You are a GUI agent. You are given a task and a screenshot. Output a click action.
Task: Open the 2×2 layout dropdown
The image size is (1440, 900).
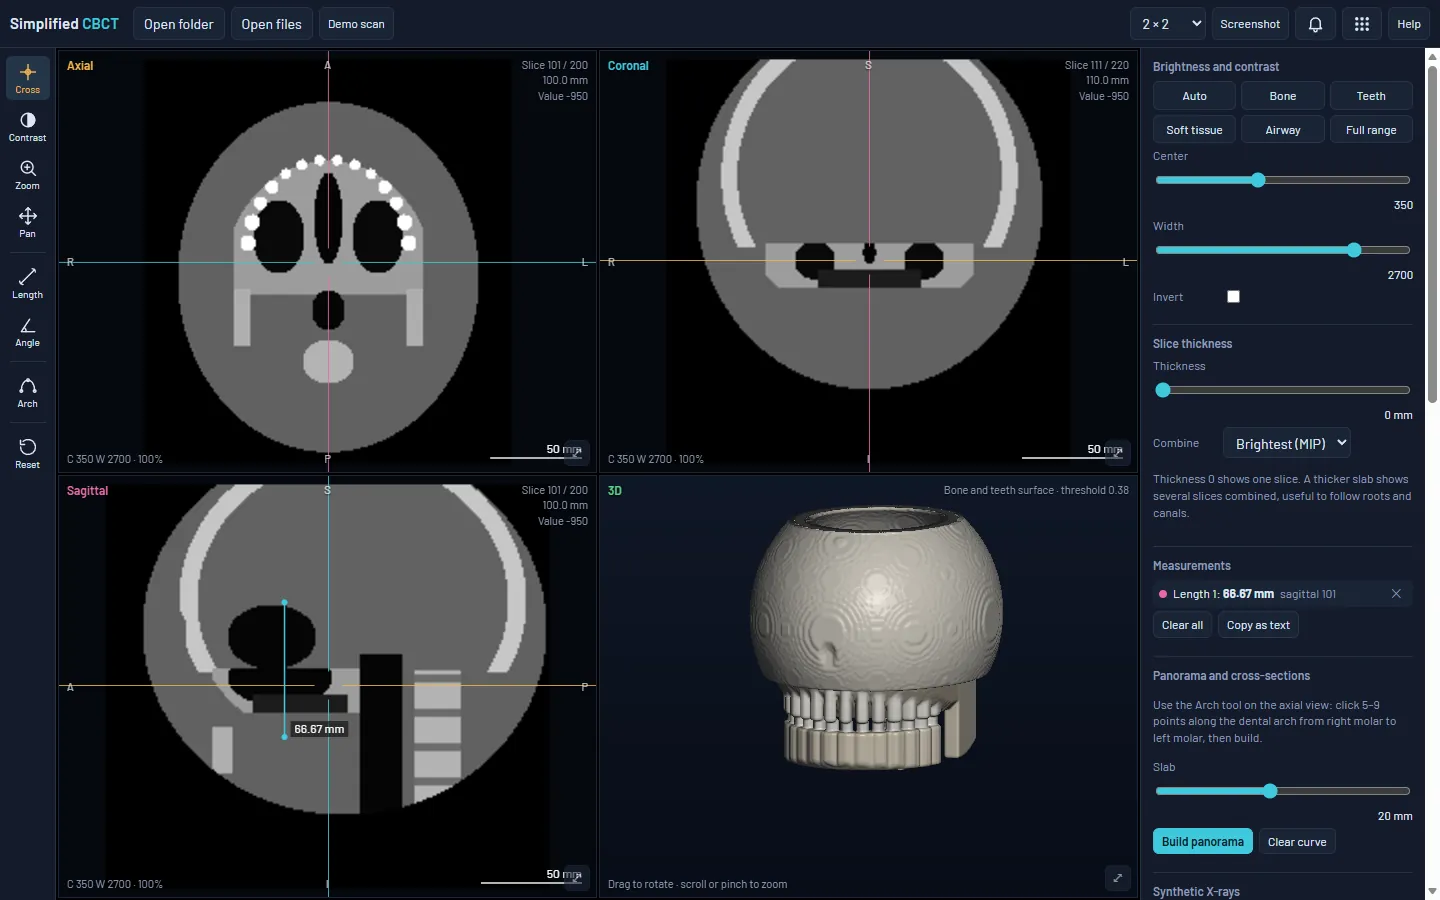pyautogui.click(x=1170, y=24)
